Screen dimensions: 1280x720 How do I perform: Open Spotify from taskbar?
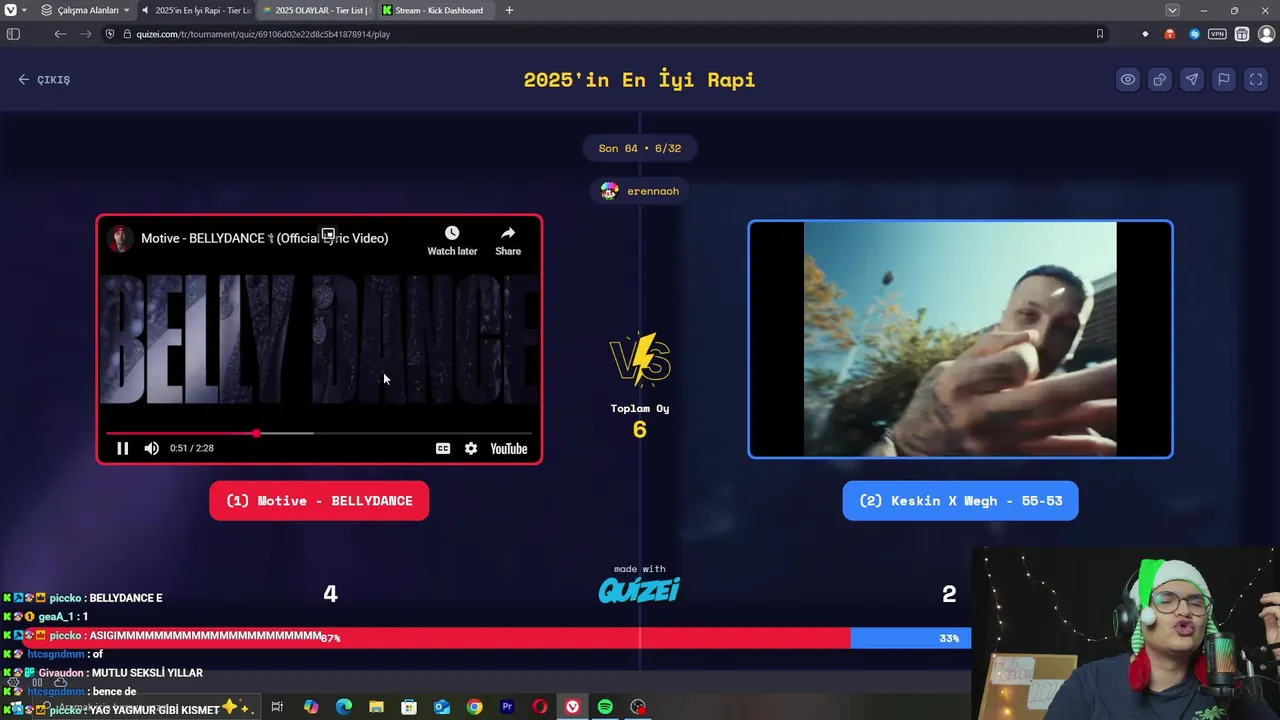click(605, 707)
